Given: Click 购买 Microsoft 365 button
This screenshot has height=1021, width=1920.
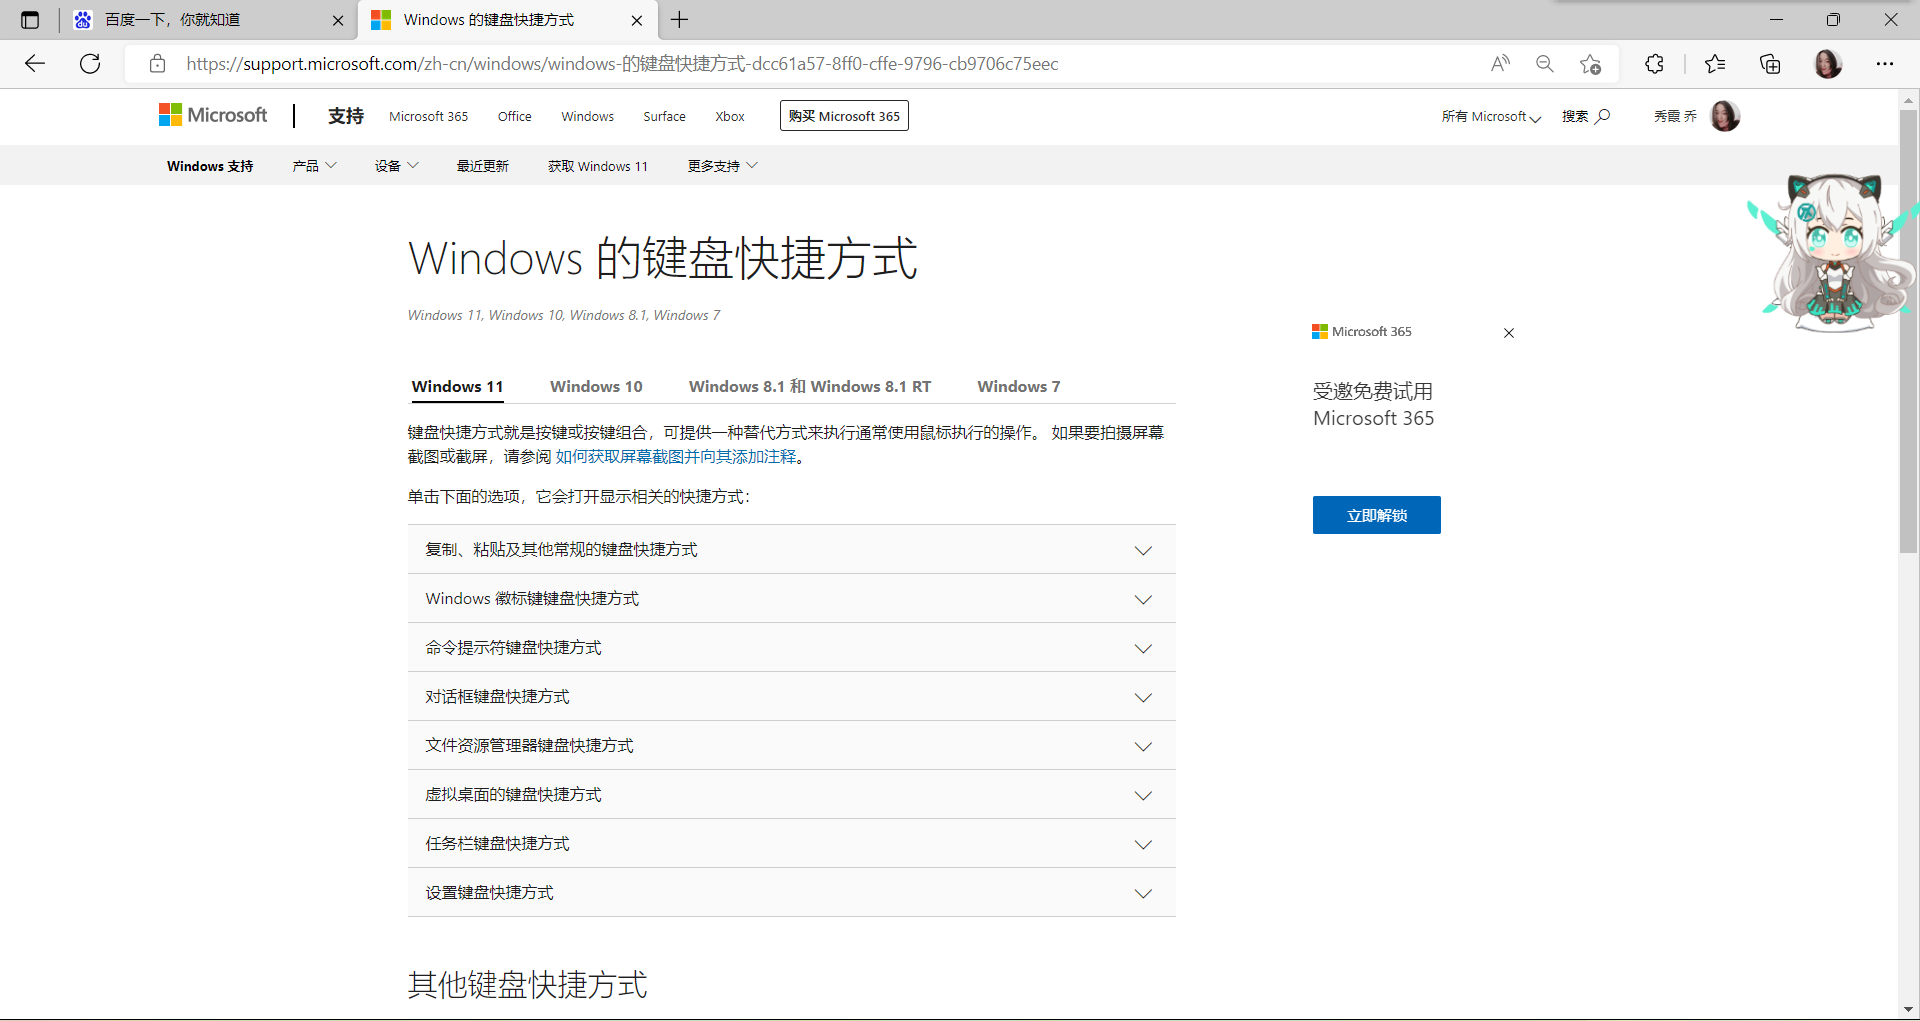Looking at the screenshot, I should point(844,116).
